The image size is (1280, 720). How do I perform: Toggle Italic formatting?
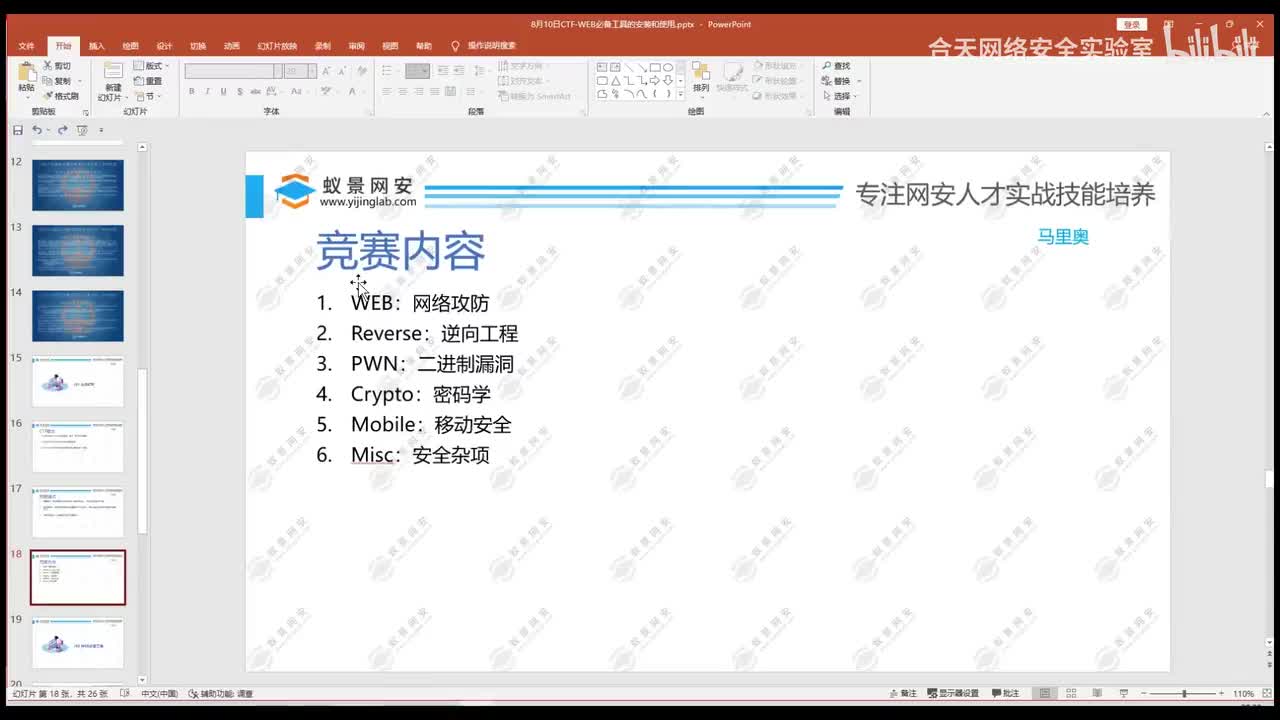207,92
